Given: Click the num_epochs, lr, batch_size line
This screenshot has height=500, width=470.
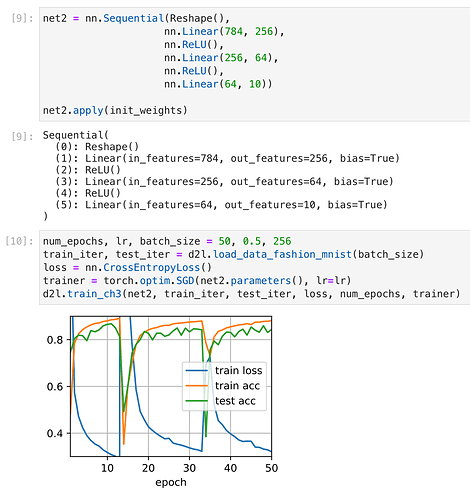Looking at the screenshot, I should point(167,241).
